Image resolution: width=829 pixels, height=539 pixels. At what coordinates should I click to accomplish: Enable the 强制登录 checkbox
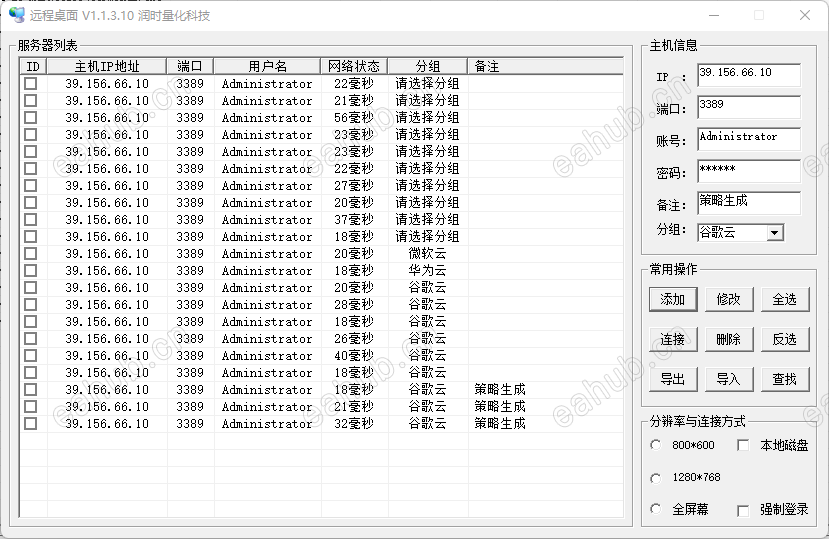click(743, 510)
